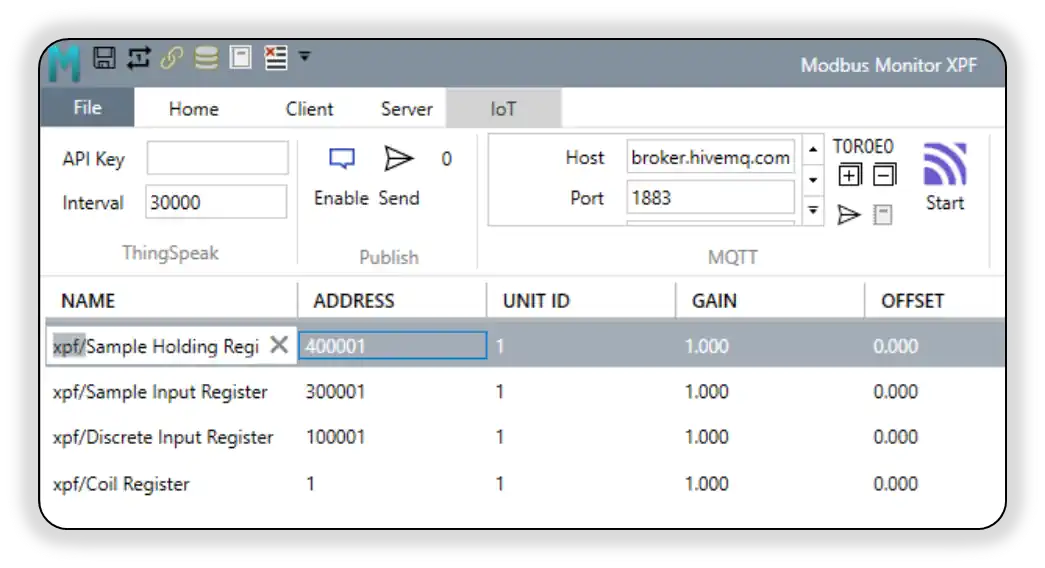1045x568 pixels.
Task: Switch to the Server tab
Action: click(x=407, y=109)
